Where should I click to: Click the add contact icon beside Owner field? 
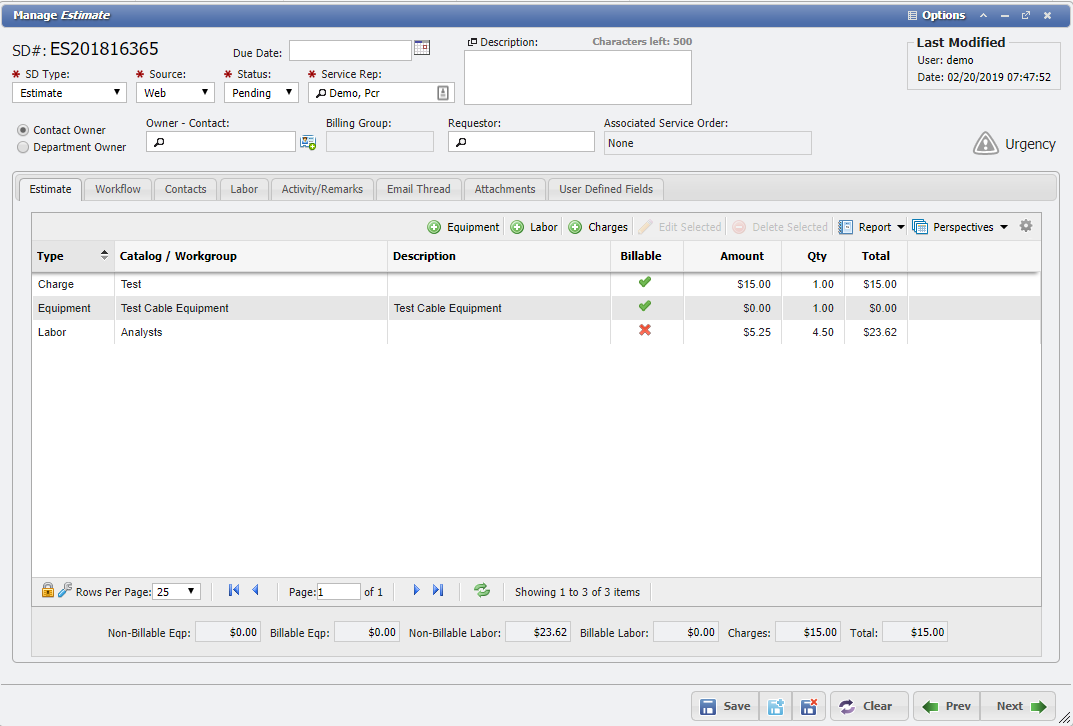coord(308,143)
